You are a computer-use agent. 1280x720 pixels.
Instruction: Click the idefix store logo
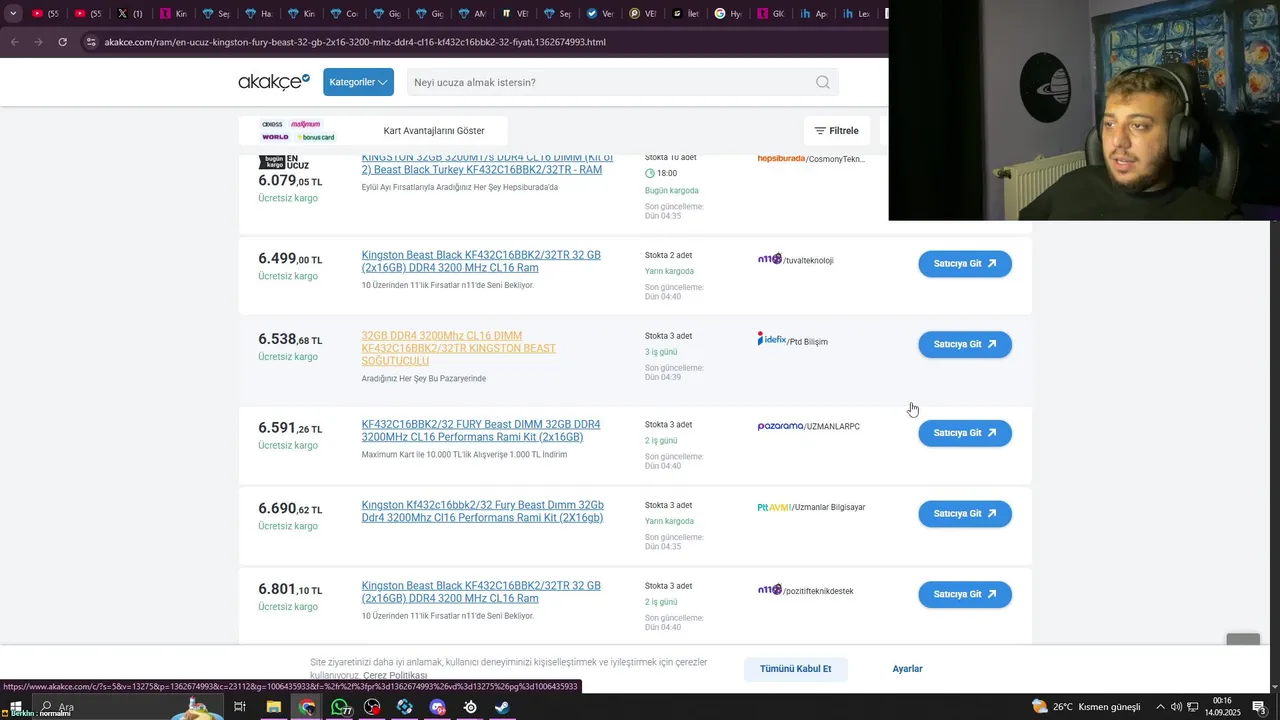[771, 339]
